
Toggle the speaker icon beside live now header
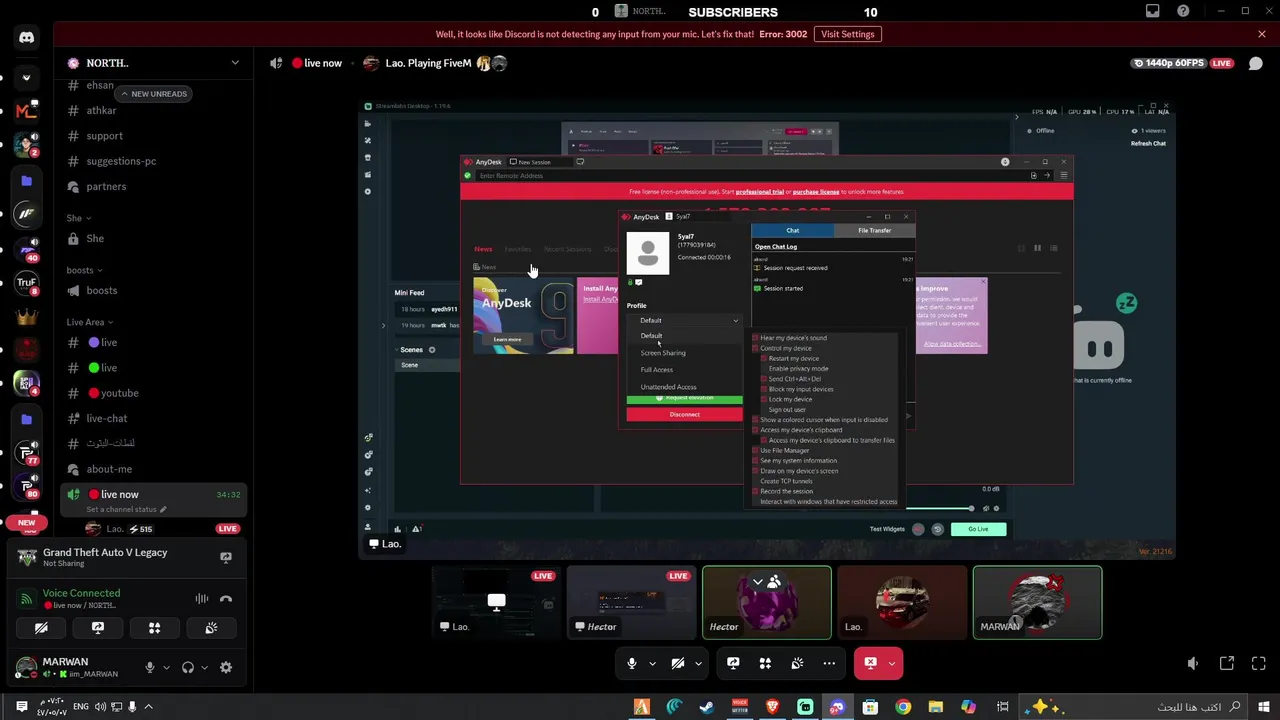276,63
